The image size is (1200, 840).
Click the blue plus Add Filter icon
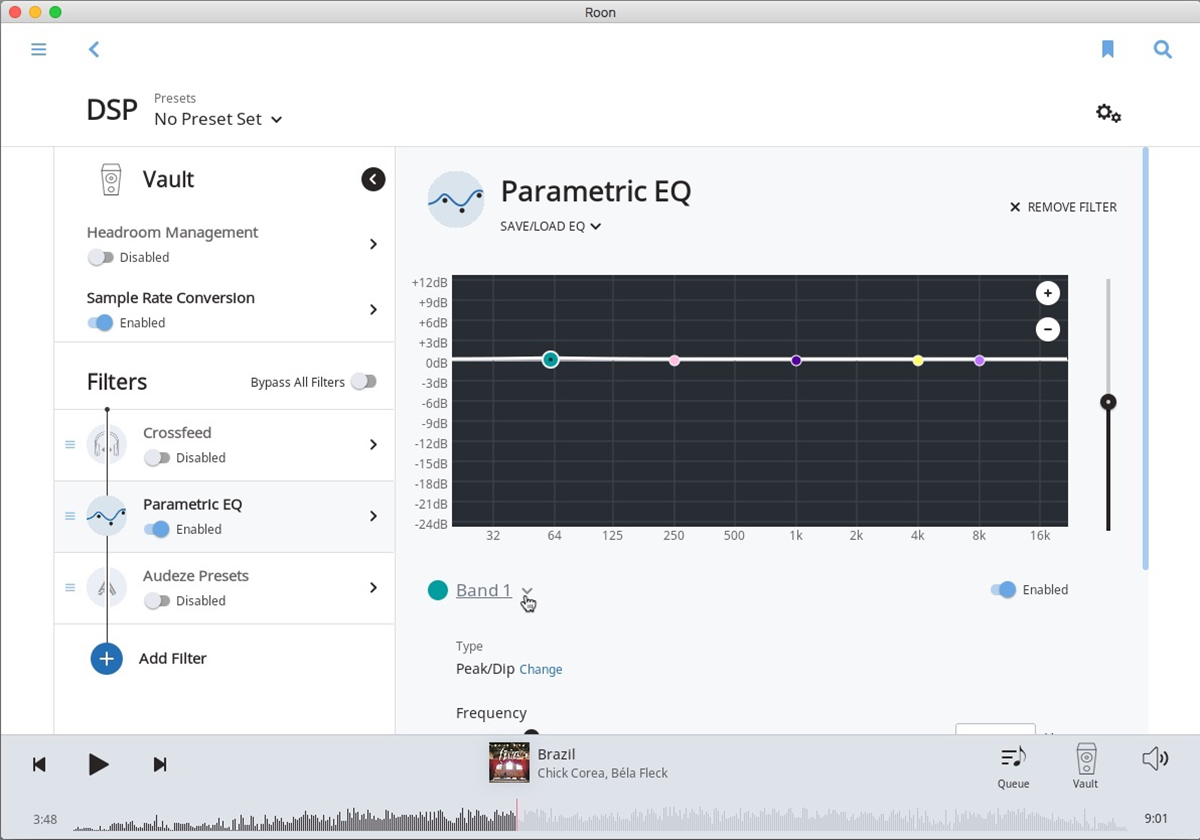pyautogui.click(x=106, y=658)
